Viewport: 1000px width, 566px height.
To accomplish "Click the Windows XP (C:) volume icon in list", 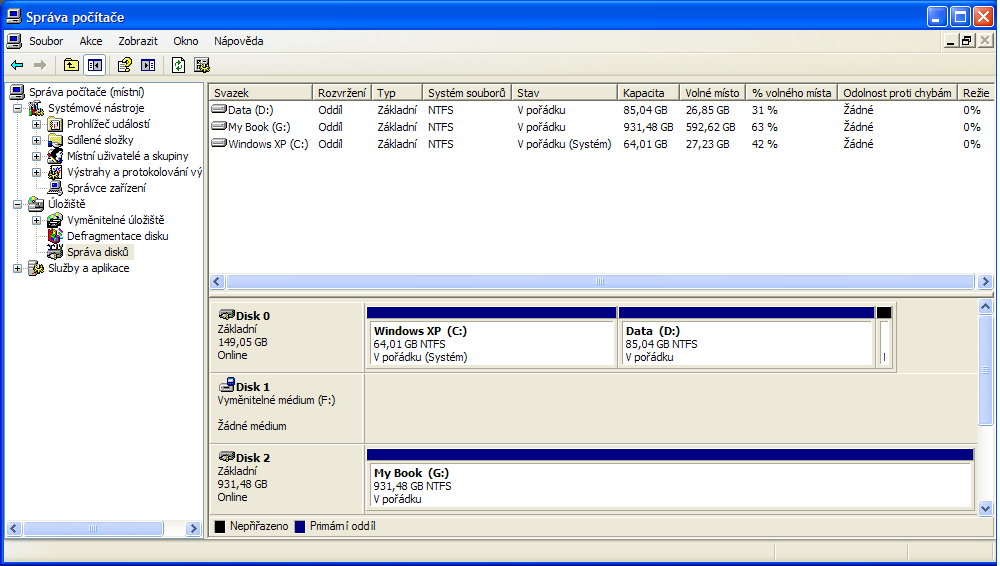I will coord(219,144).
